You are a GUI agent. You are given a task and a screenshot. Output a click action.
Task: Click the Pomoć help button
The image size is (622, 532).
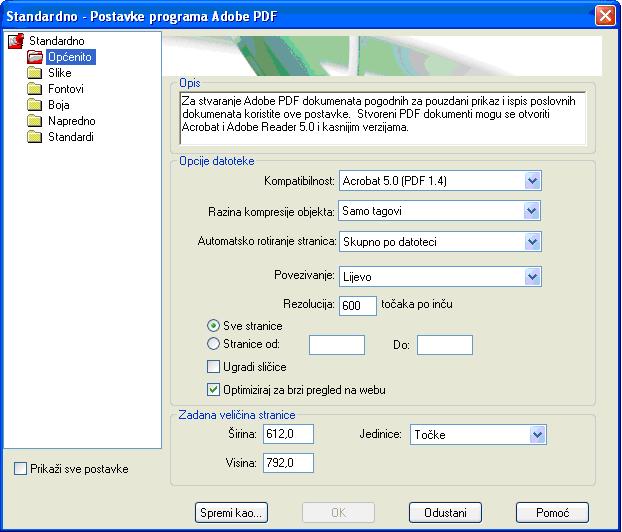click(x=552, y=513)
